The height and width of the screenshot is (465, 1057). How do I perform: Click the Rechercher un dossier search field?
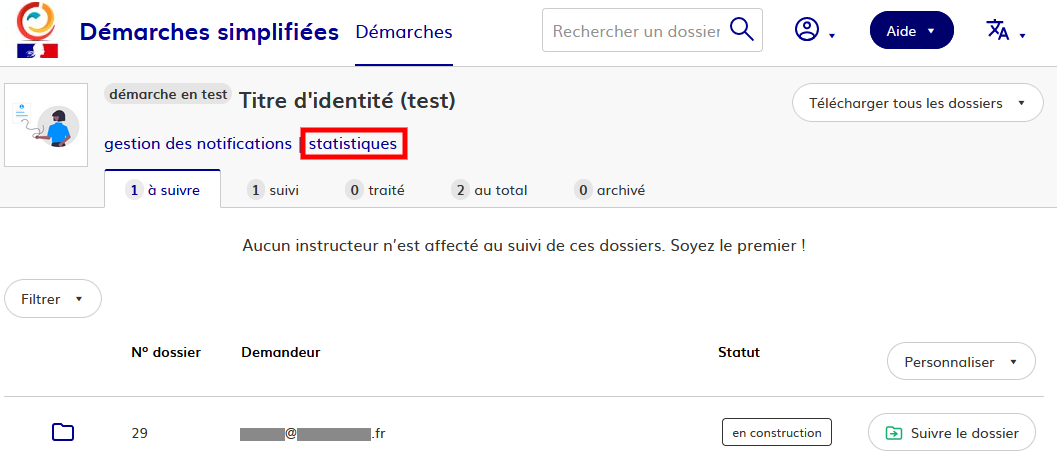point(636,31)
